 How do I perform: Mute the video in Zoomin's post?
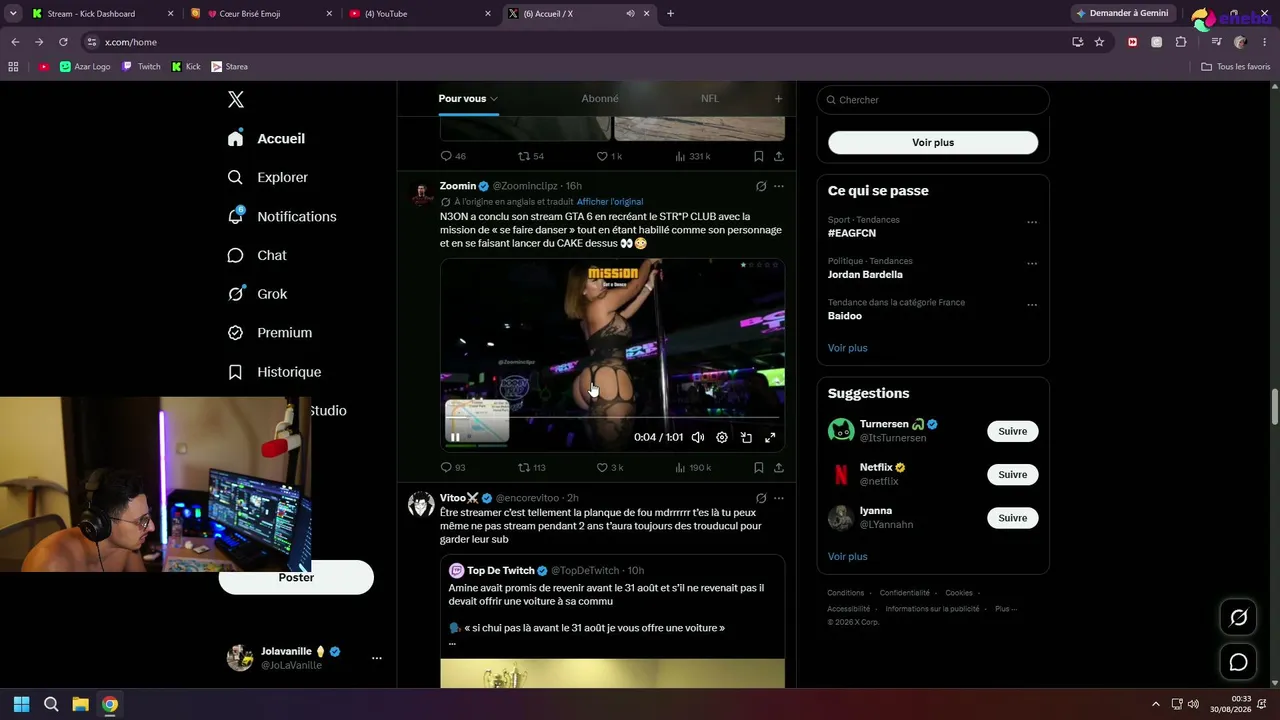coord(698,437)
